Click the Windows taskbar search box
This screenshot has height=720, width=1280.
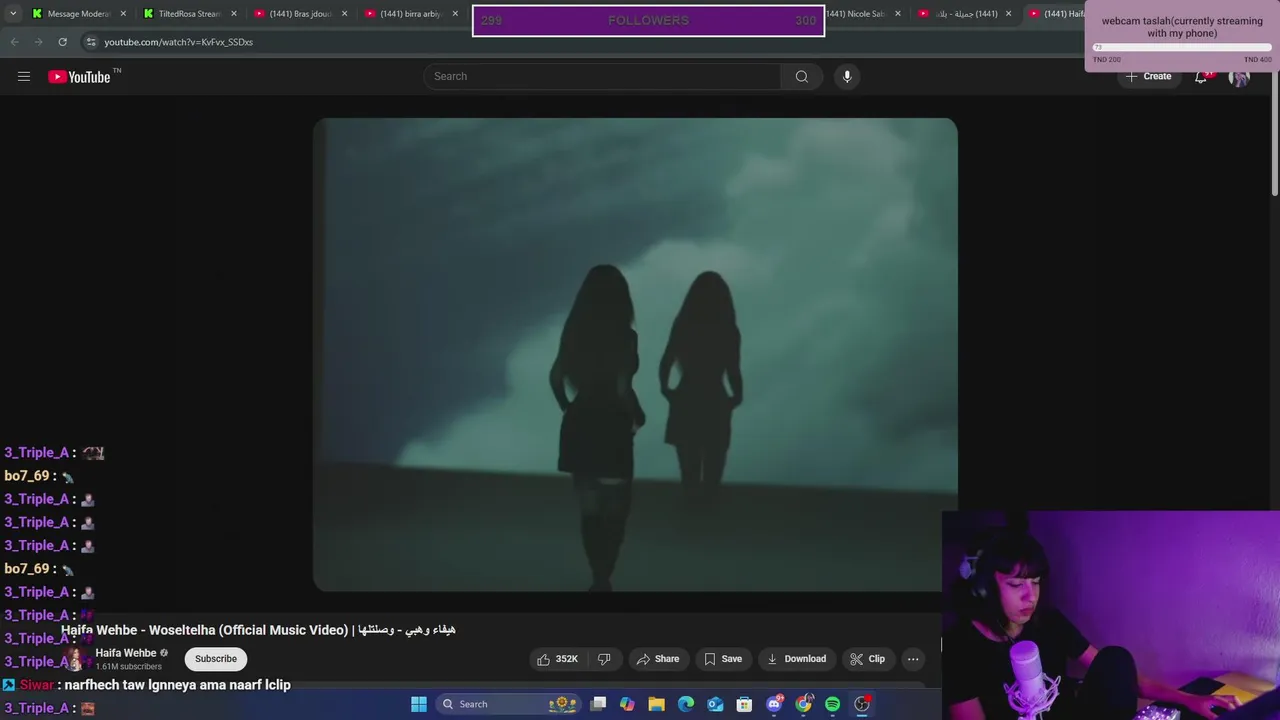[510, 704]
